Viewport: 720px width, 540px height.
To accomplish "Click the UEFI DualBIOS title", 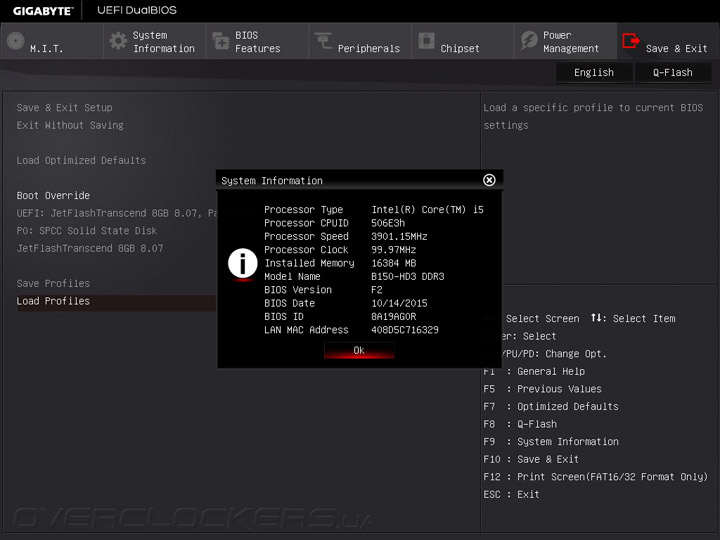I will pyautogui.click(x=137, y=10).
